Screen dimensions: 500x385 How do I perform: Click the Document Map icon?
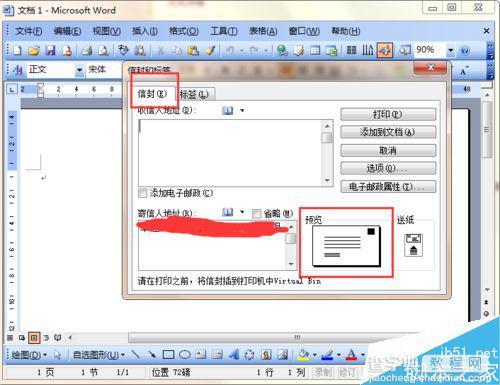405,50
